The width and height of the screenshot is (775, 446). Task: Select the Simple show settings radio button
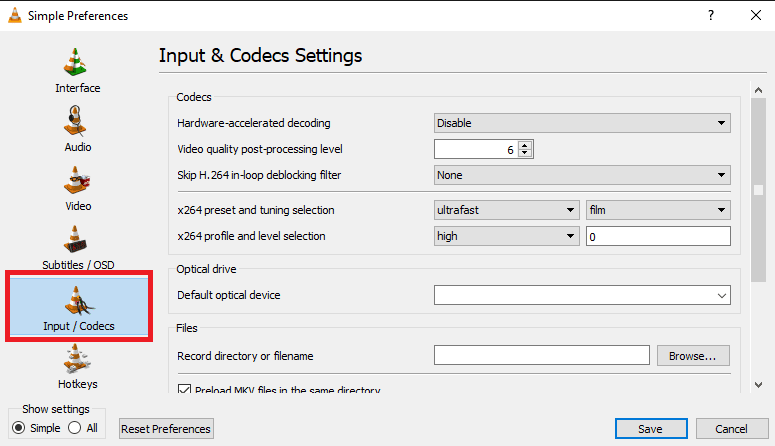[x=18, y=428]
